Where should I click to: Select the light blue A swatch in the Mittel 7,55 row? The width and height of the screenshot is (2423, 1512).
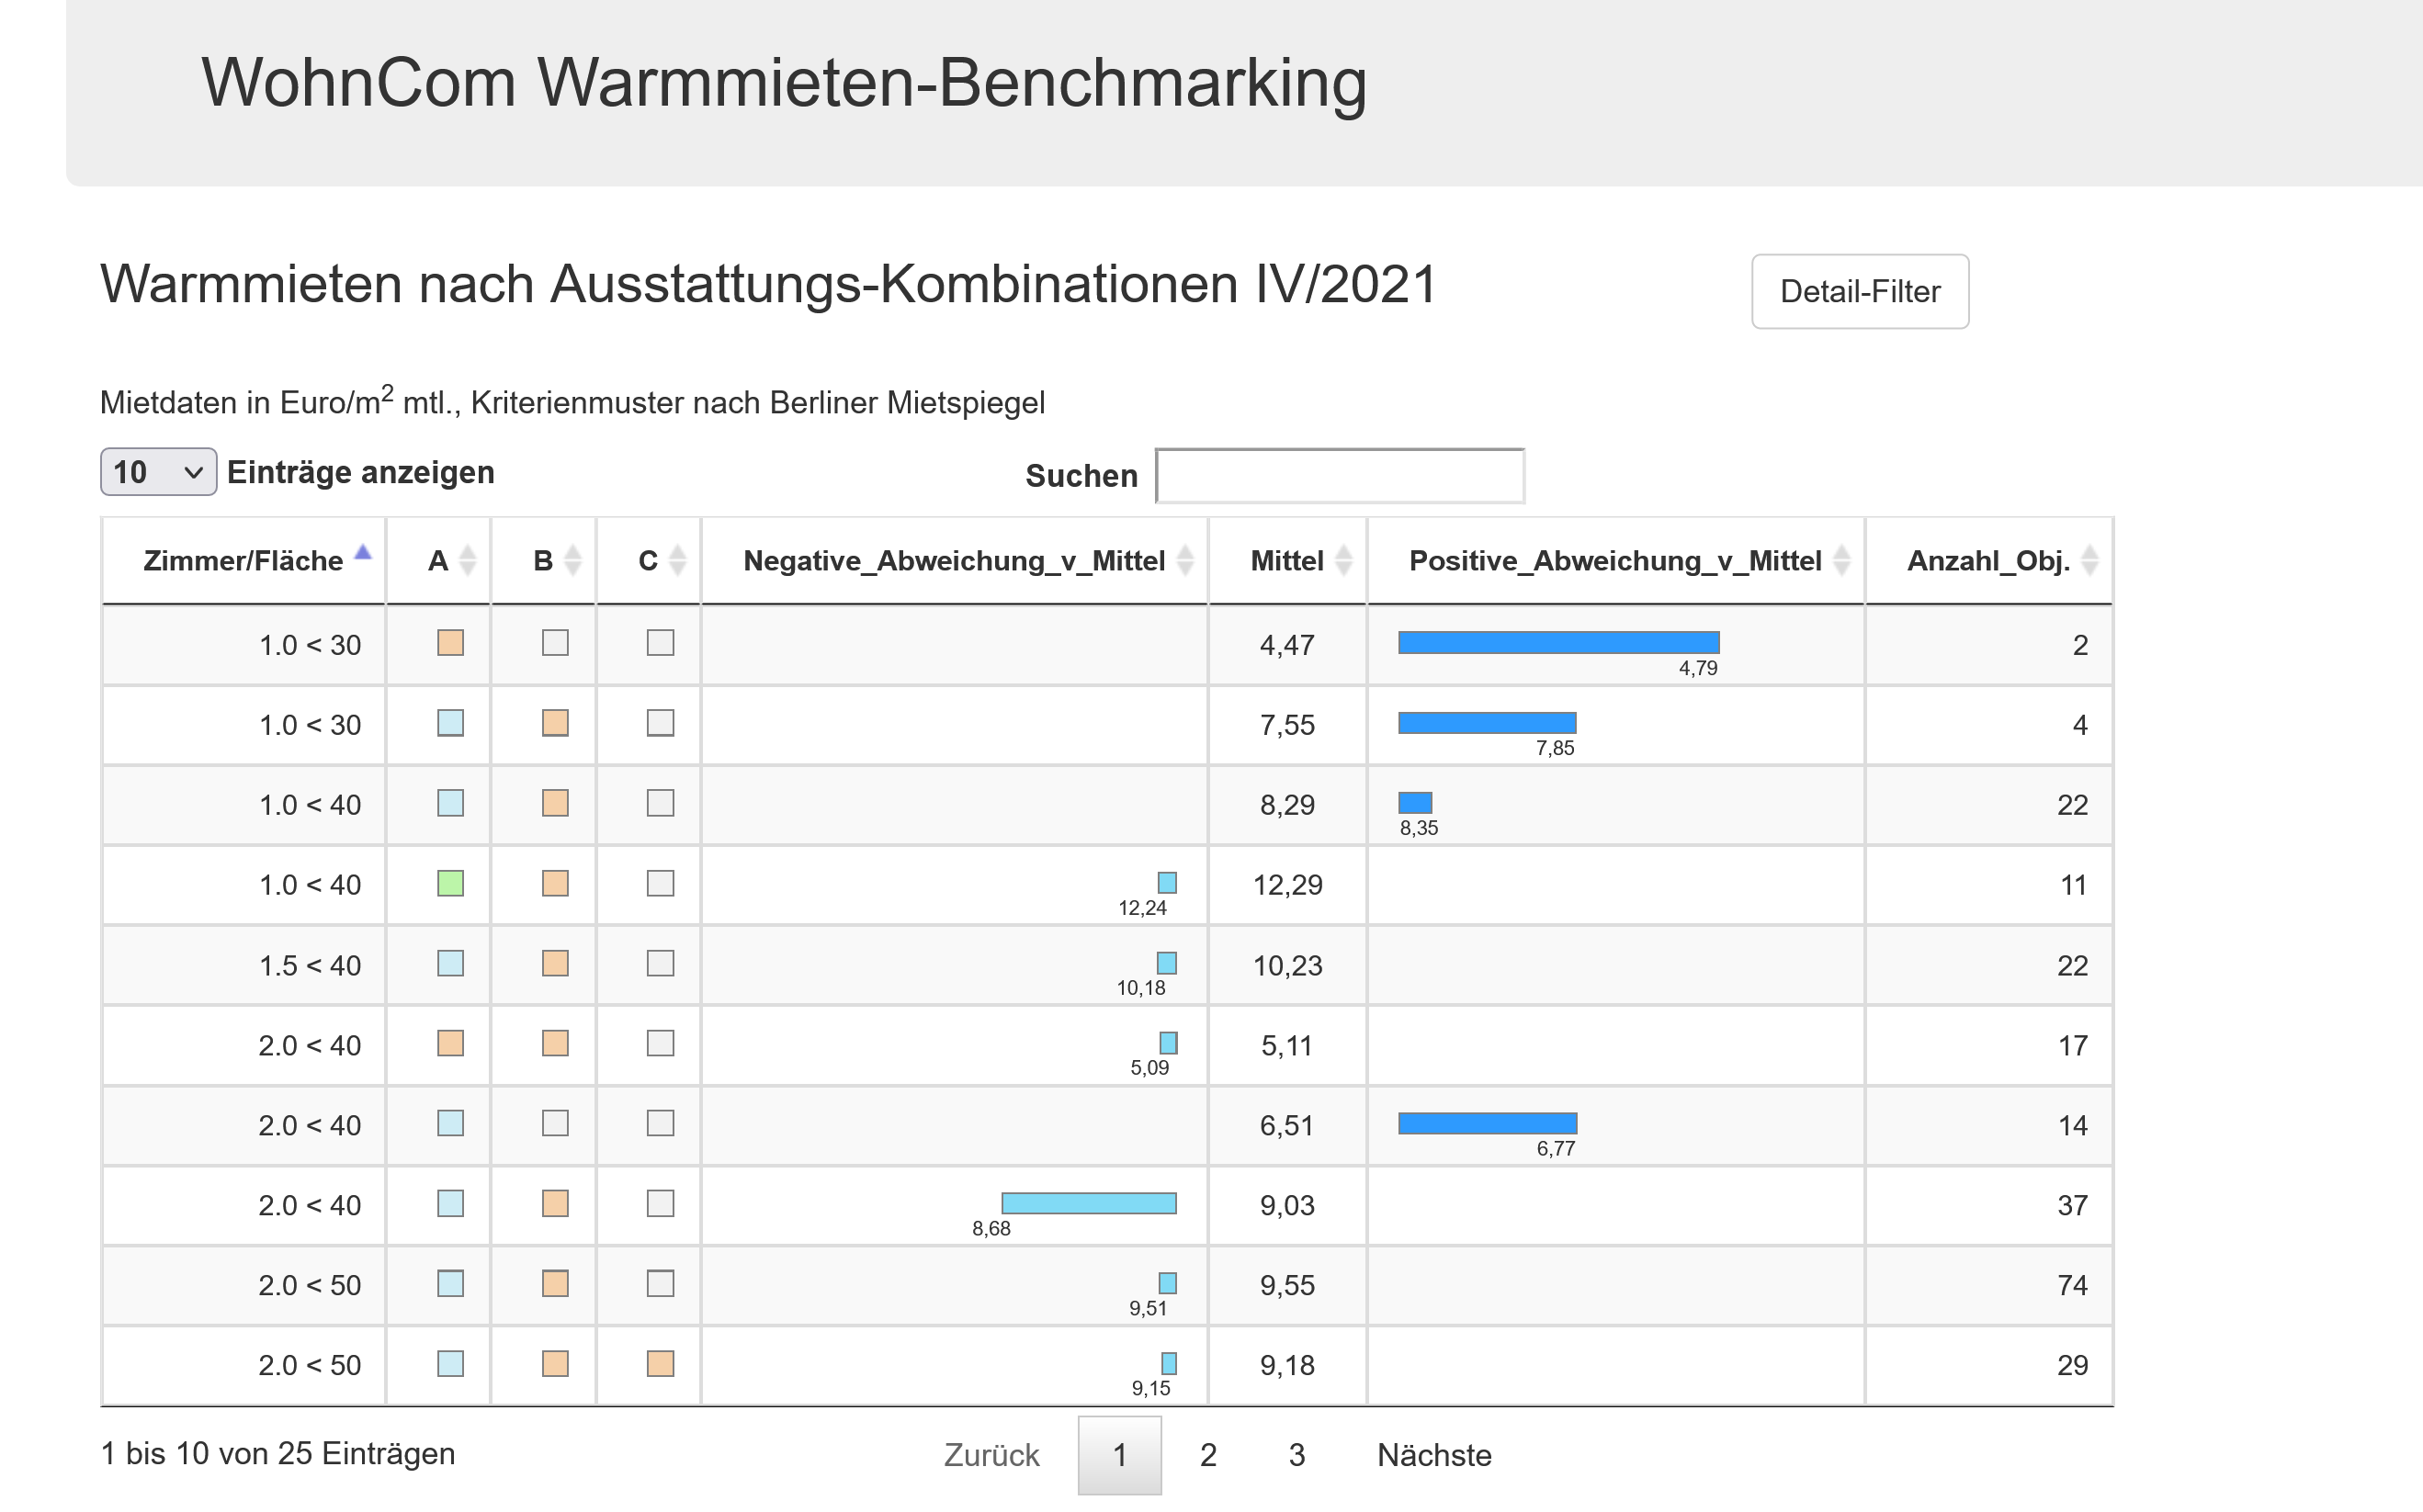coord(451,723)
